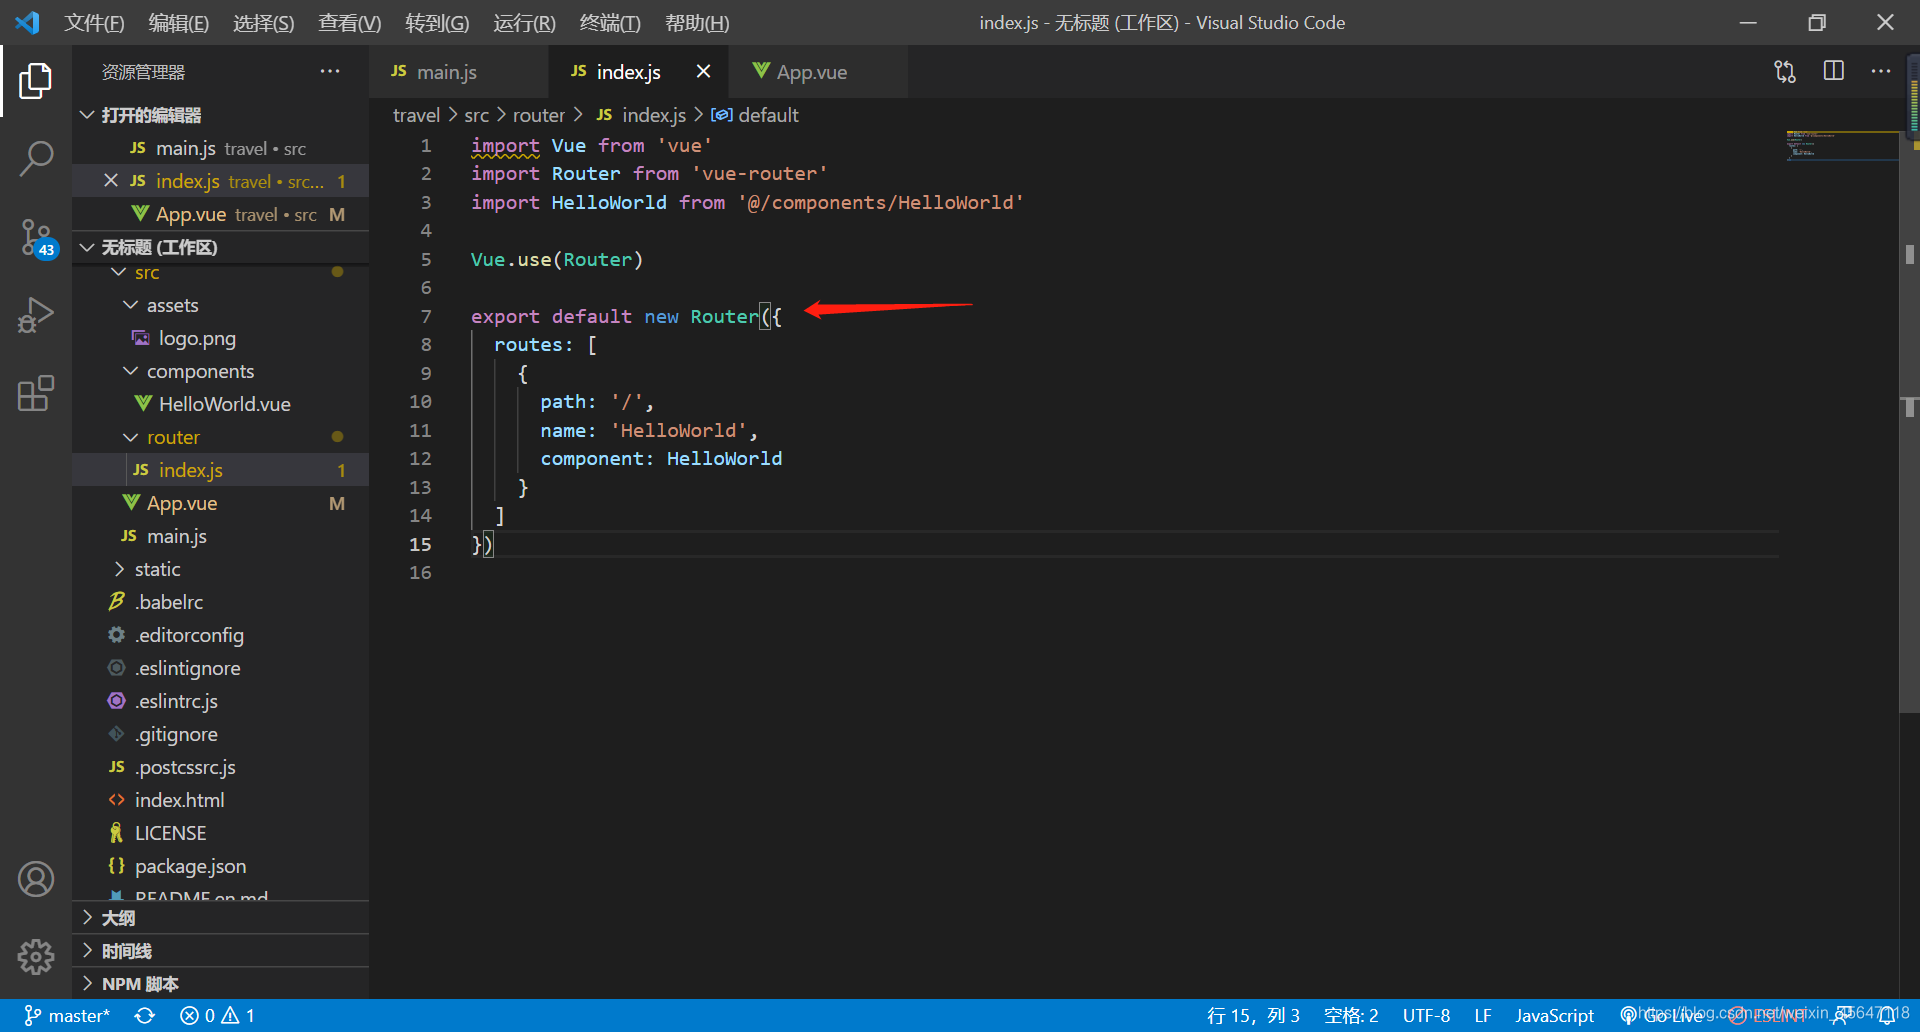Screen dimensions: 1920x1032
Task: Switch to the App.vue editor tab
Action: pyautogui.click(x=818, y=71)
